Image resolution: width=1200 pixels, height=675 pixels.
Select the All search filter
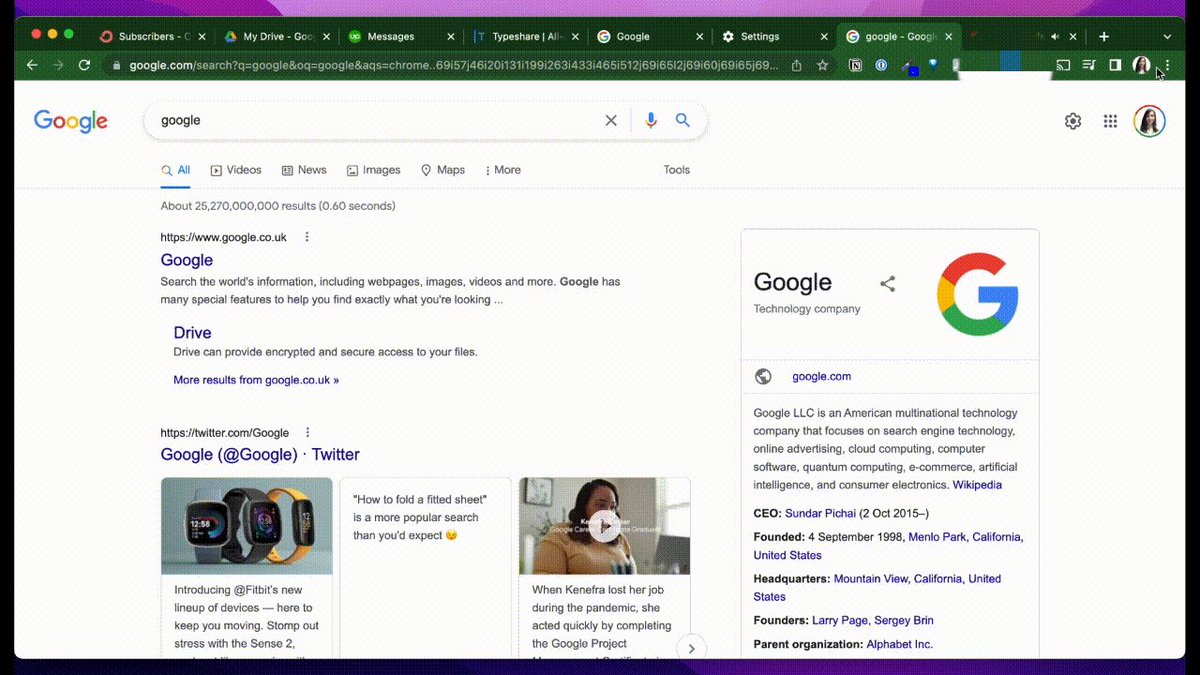[176, 170]
